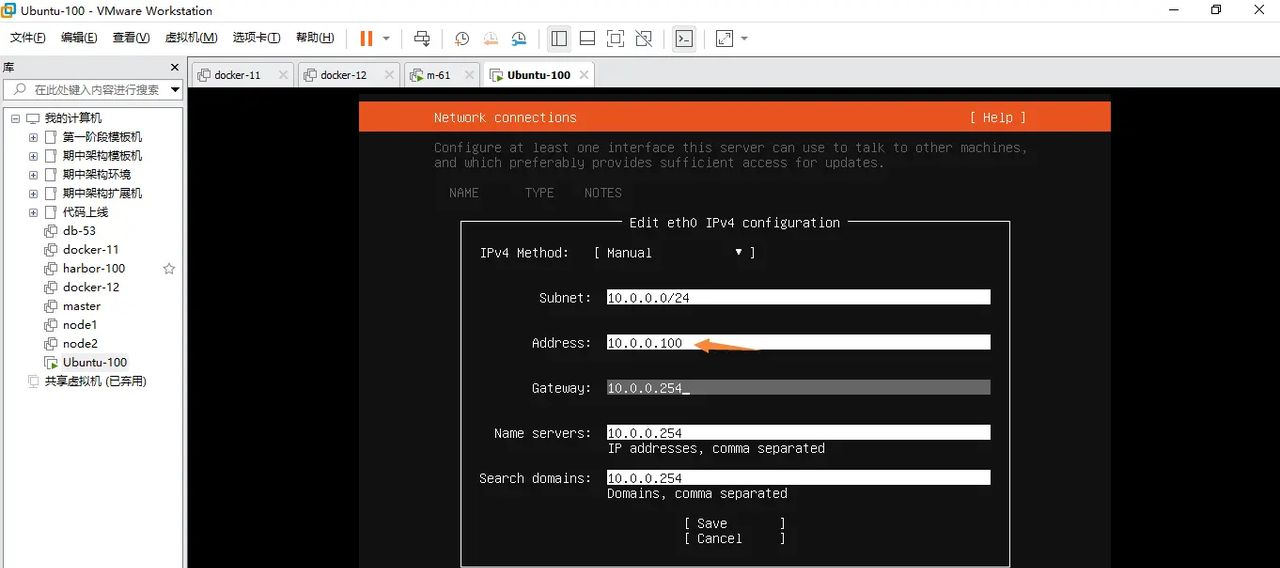Select the db-53 virtual machine
1280x568 pixels.
[79, 231]
